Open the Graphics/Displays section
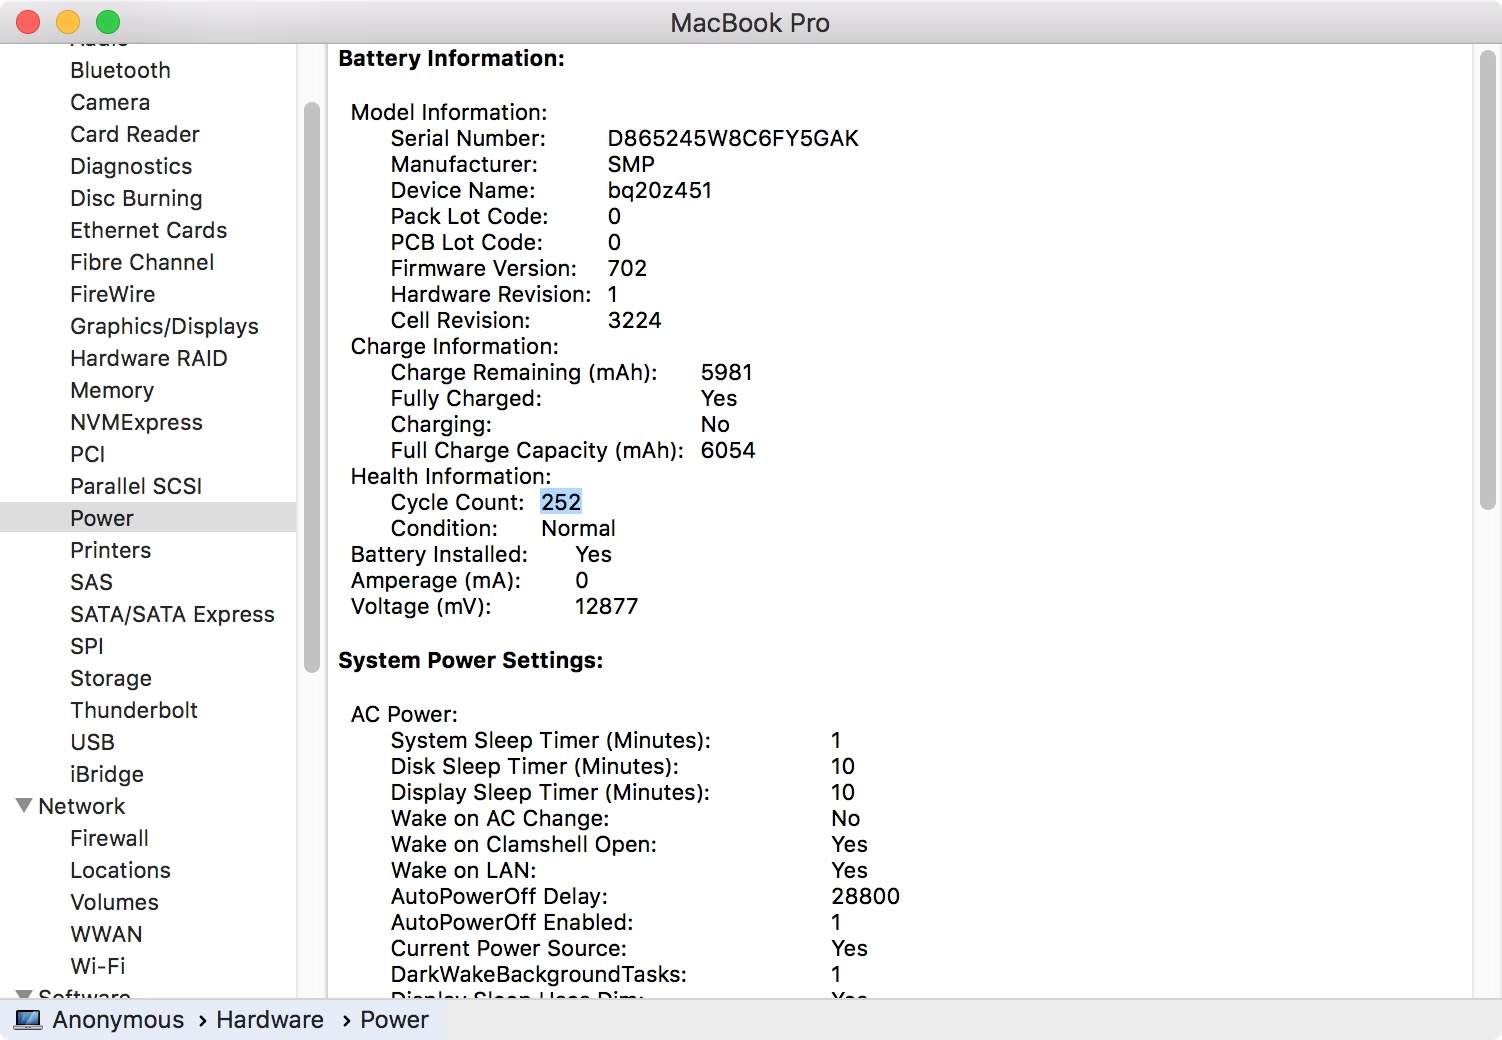Viewport: 1502px width, 1040px height. click(164, 326)
